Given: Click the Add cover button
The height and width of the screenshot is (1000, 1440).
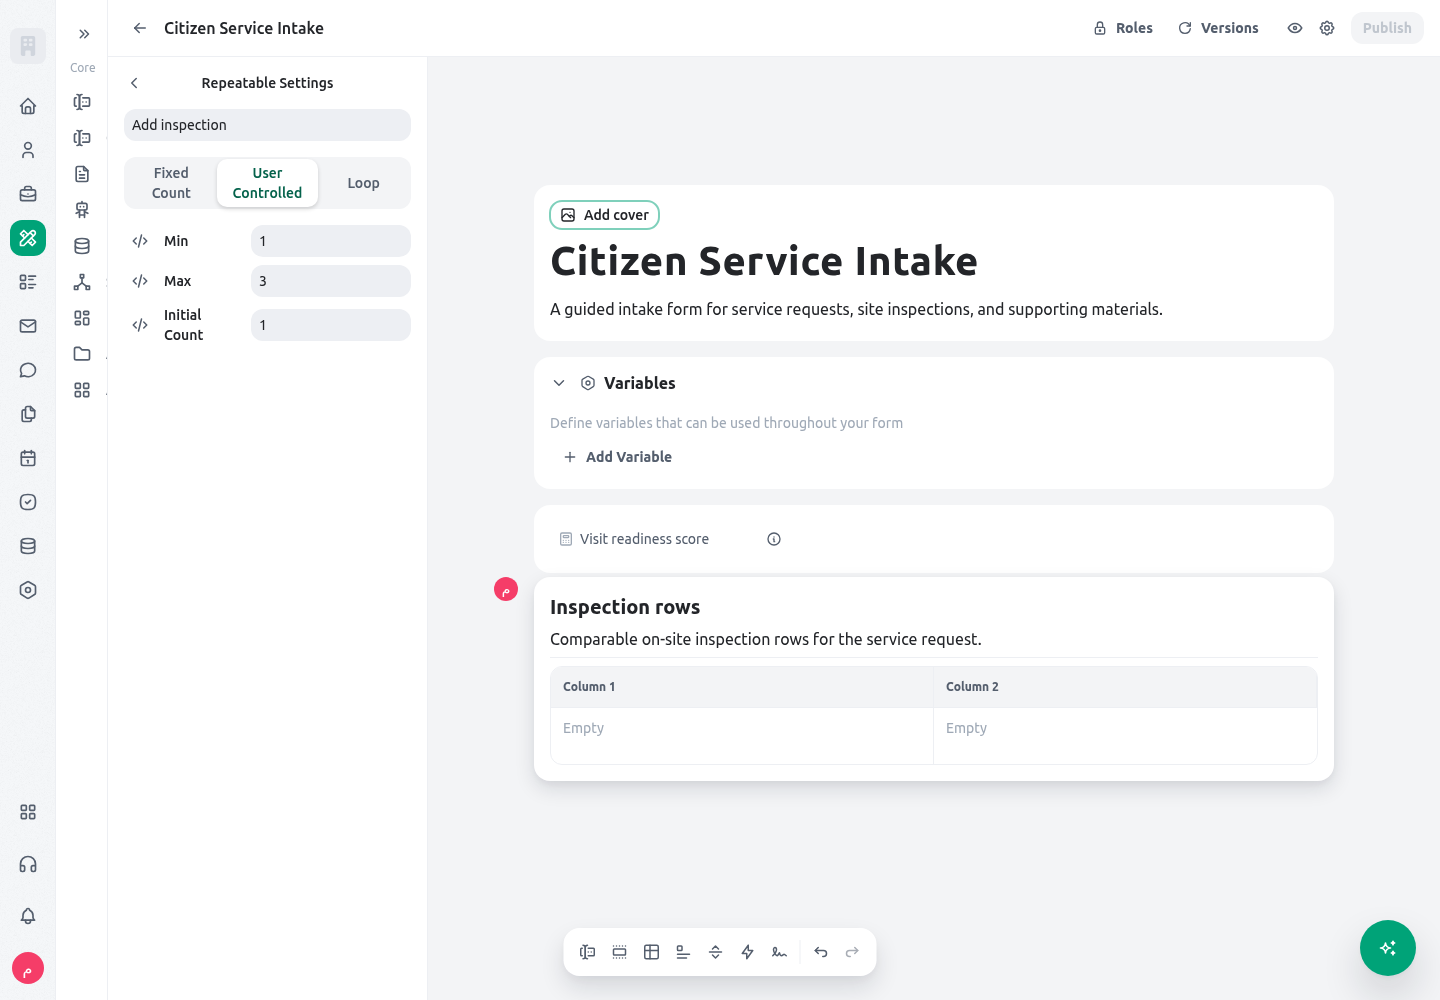Looking at the screenshot, I should click(605, 215).
